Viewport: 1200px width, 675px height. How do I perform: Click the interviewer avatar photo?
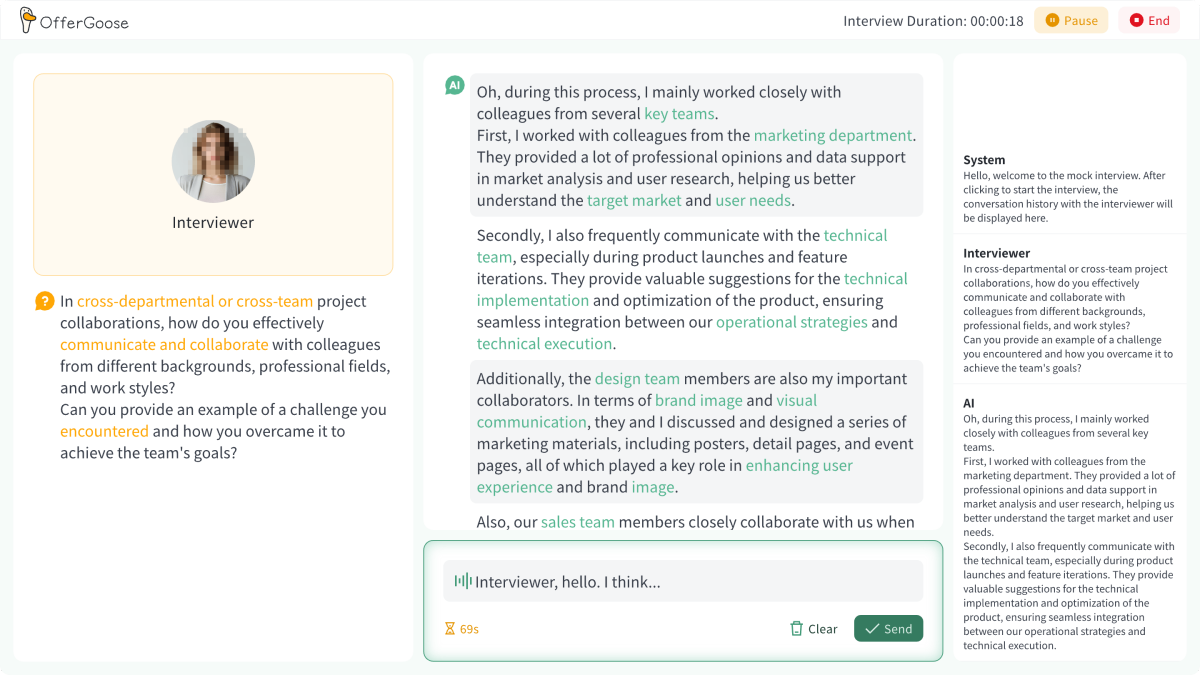pyautogui.click(x=213, y=162)
